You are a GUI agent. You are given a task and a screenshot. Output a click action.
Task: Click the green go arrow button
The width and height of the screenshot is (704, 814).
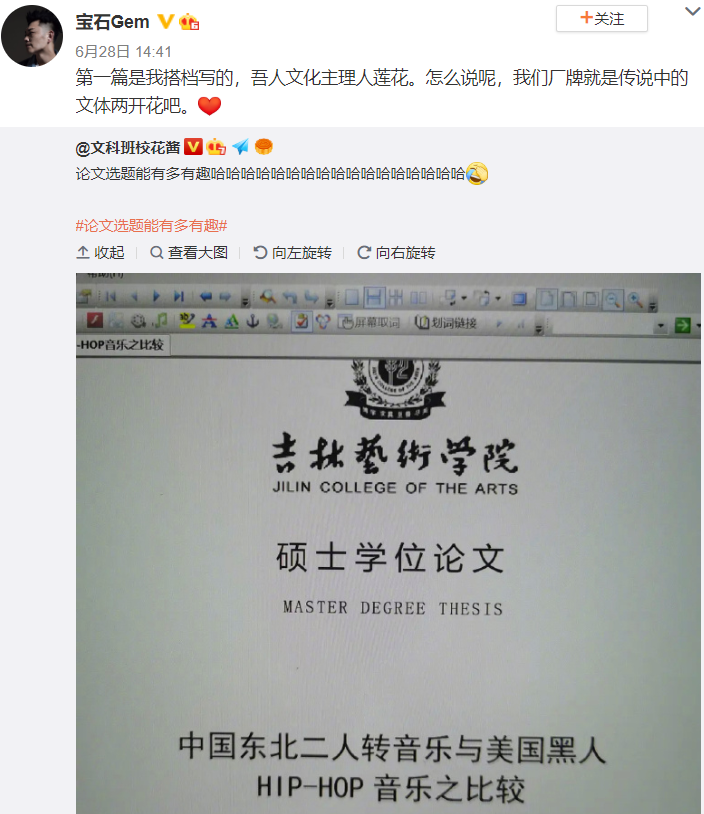pos(682,325)
